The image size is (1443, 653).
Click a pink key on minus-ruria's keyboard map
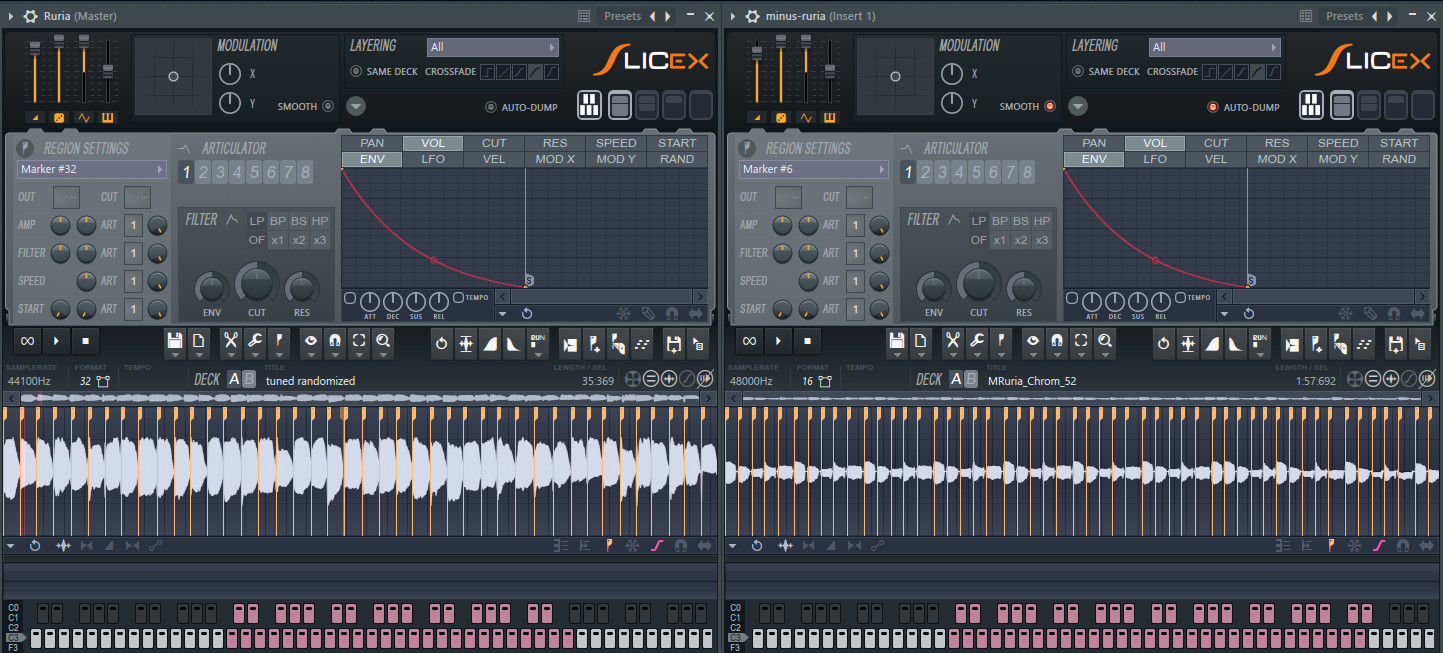point(960,614)
